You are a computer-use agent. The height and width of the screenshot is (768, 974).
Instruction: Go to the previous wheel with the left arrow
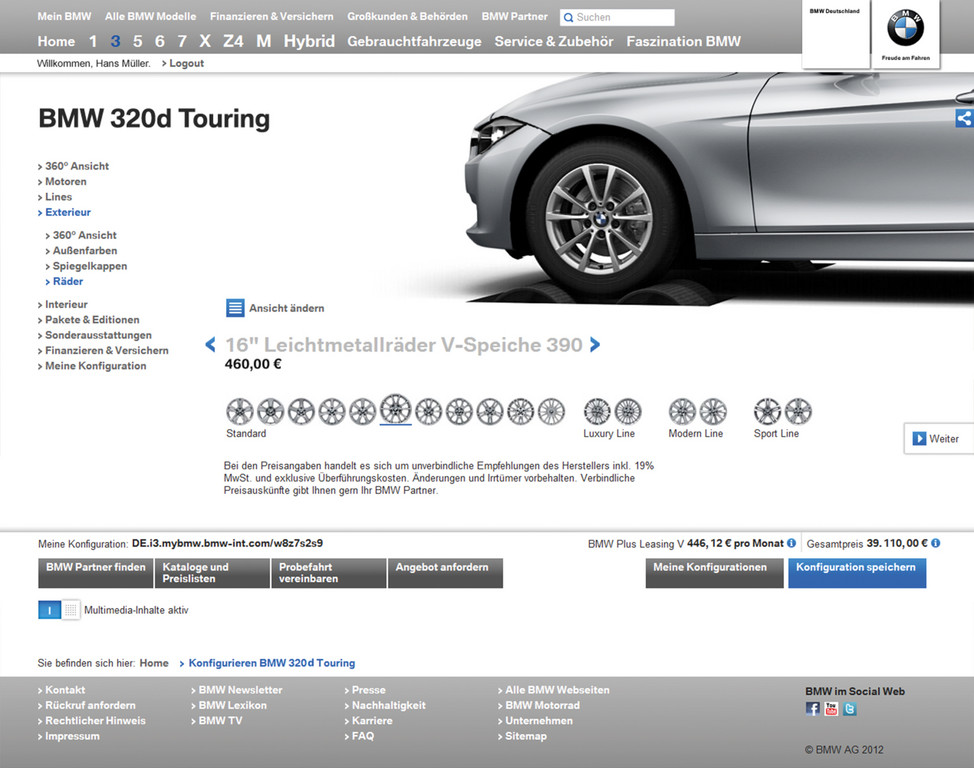click(211, 344)
